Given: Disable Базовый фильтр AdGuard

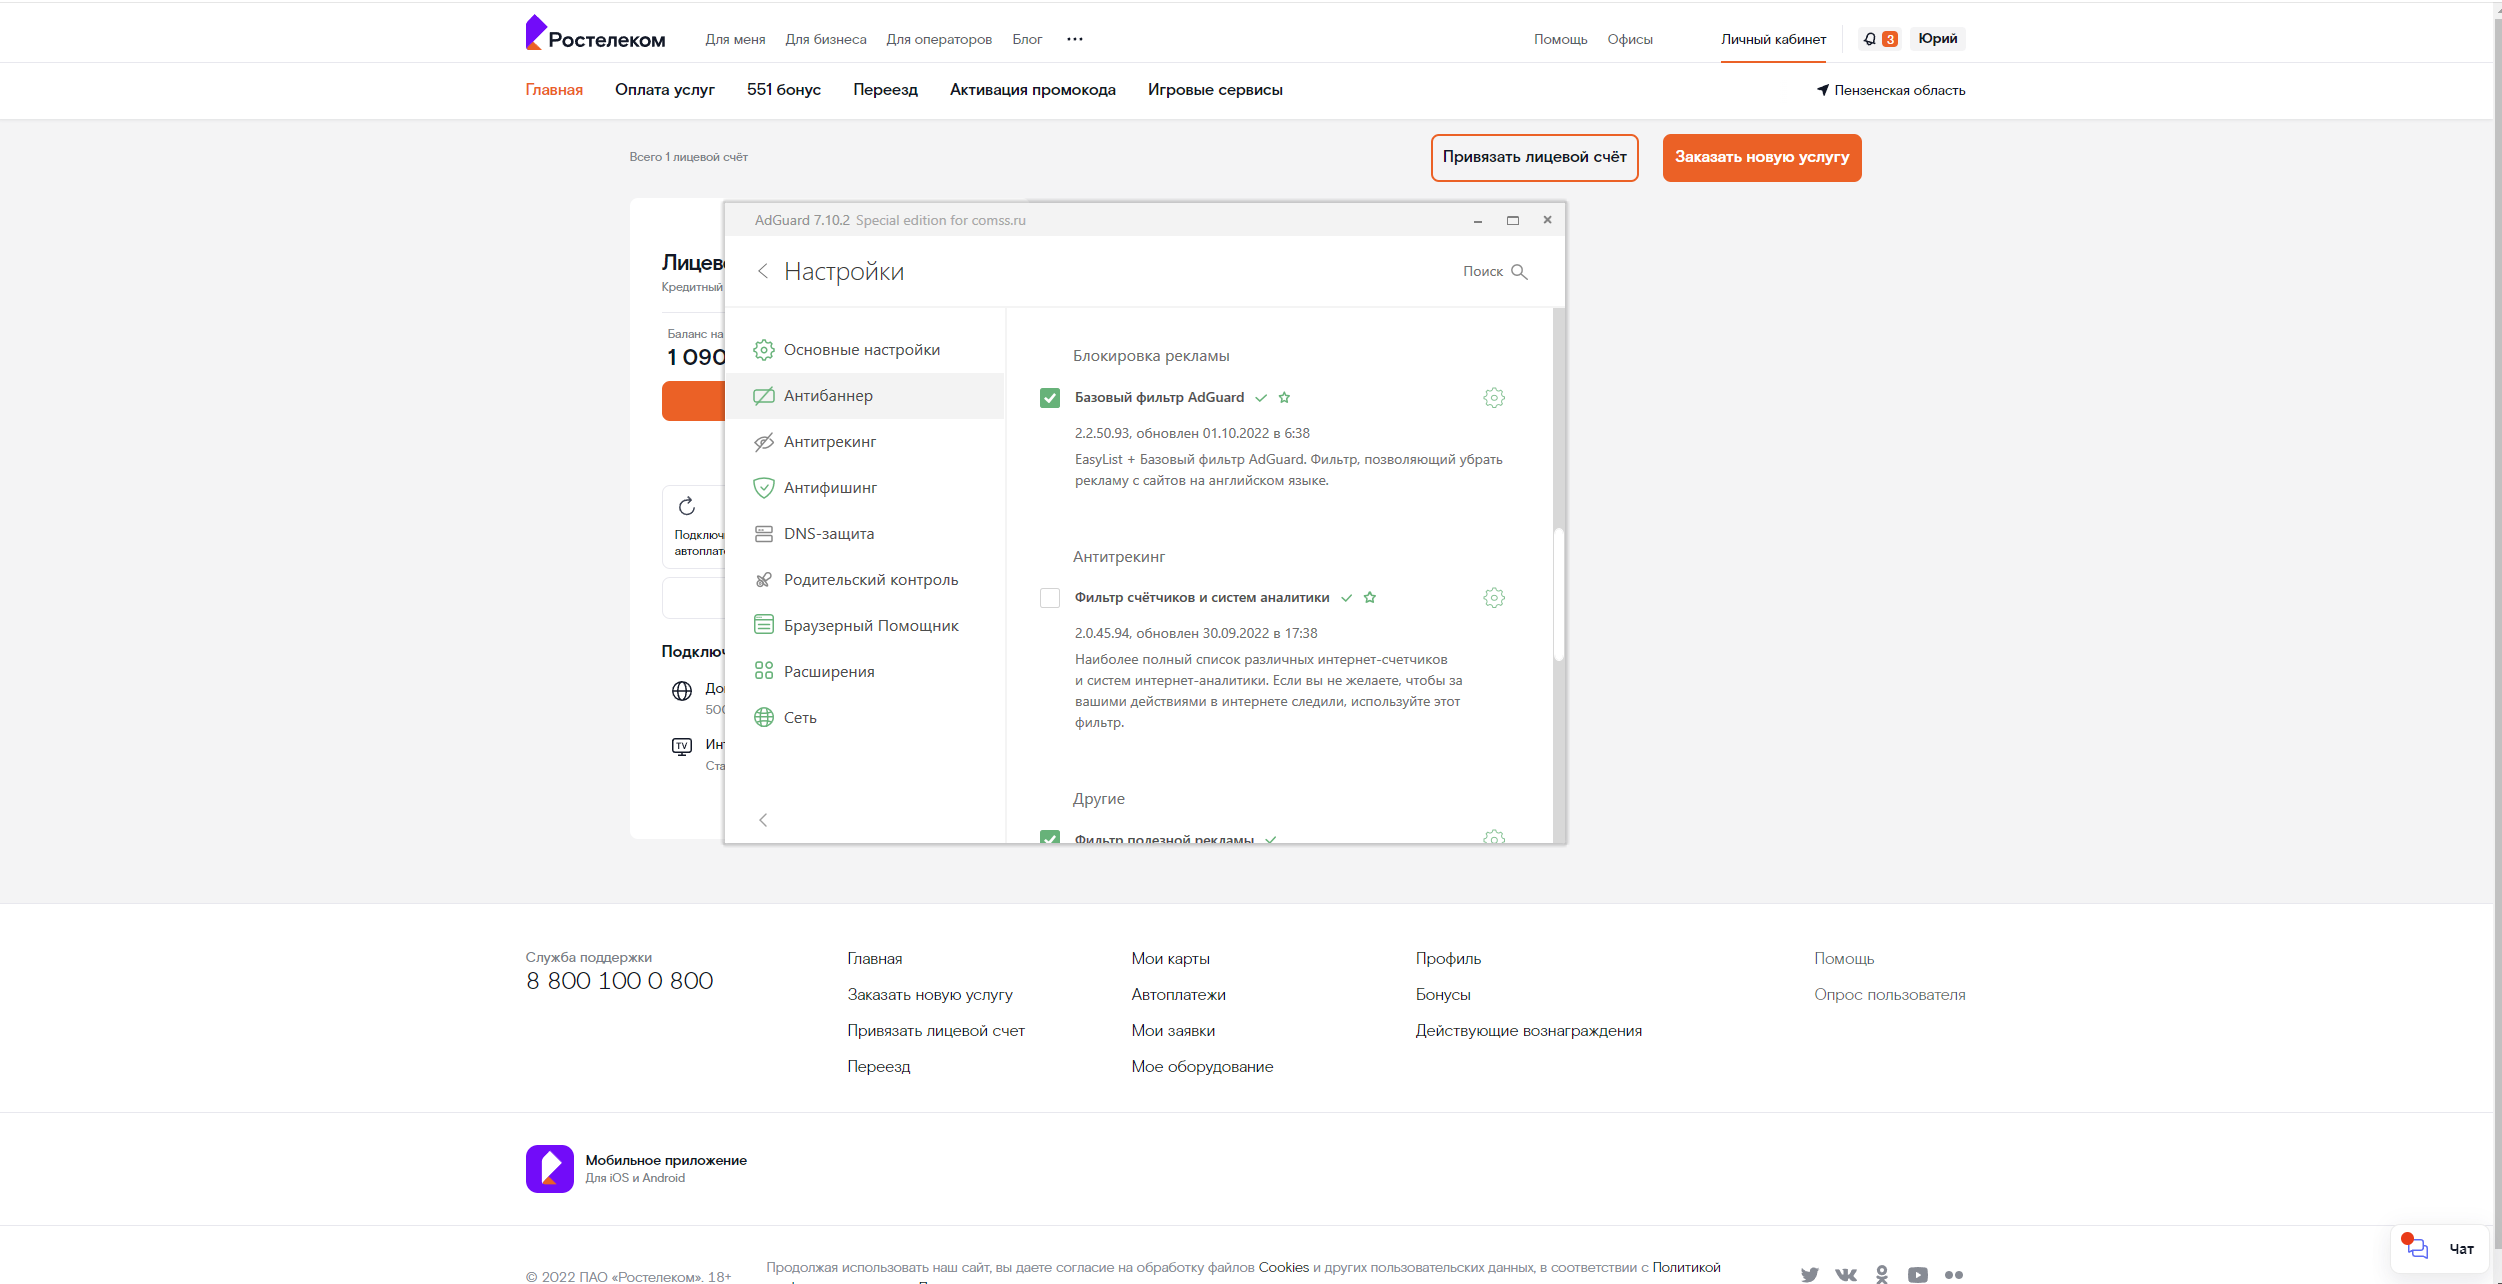Looking at the screenshot, I should 1050,397.
